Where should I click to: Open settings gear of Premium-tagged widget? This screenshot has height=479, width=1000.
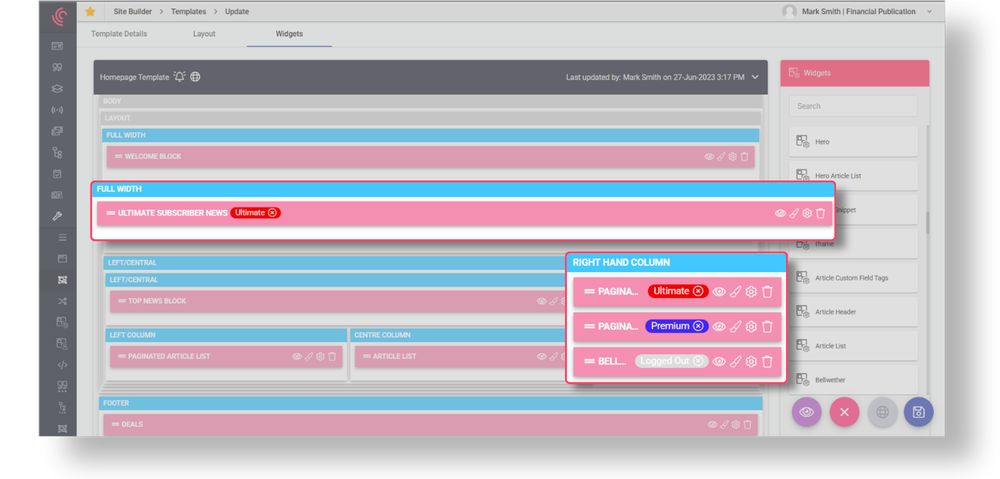click(751, 327)
